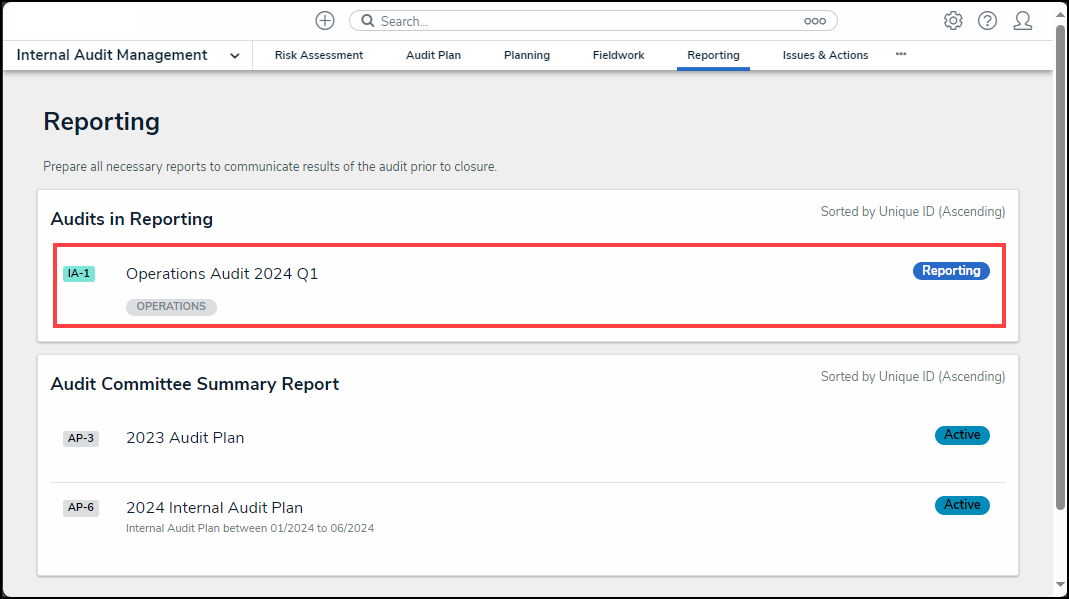Go to the Planning tab
Screen dimensions: 1069x599
(527, 56)
